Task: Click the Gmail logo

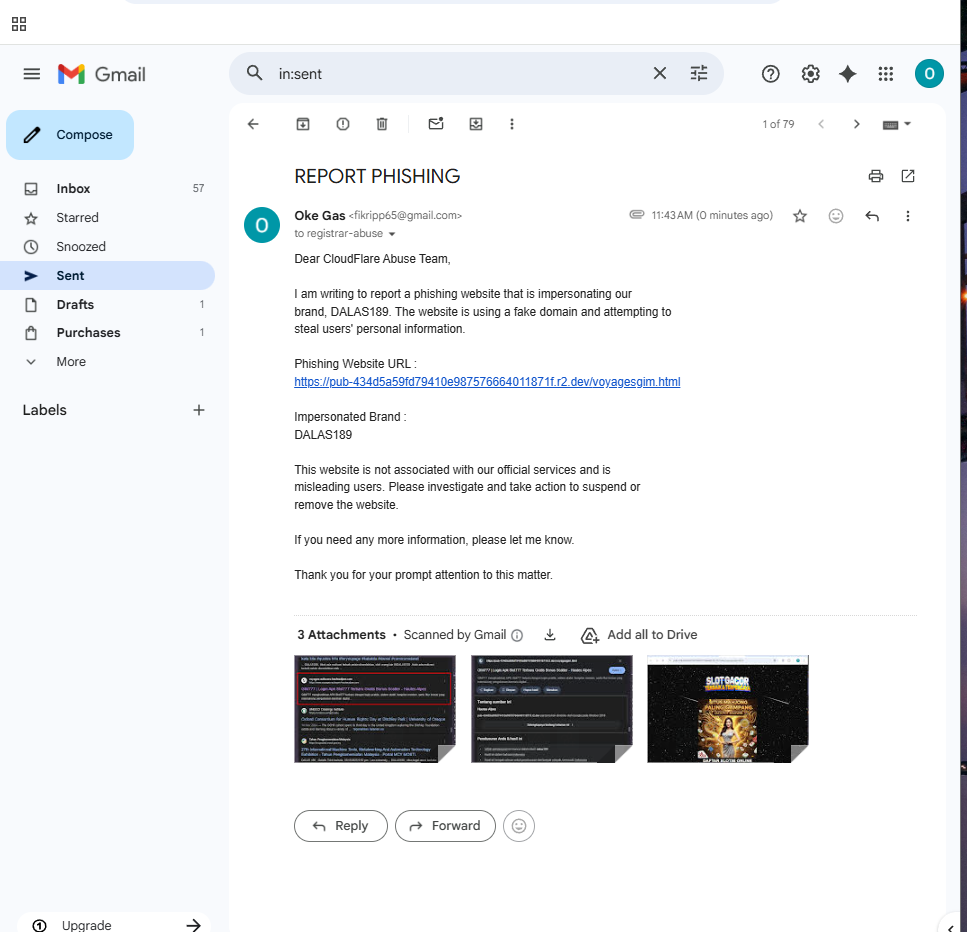Action: 102,74
